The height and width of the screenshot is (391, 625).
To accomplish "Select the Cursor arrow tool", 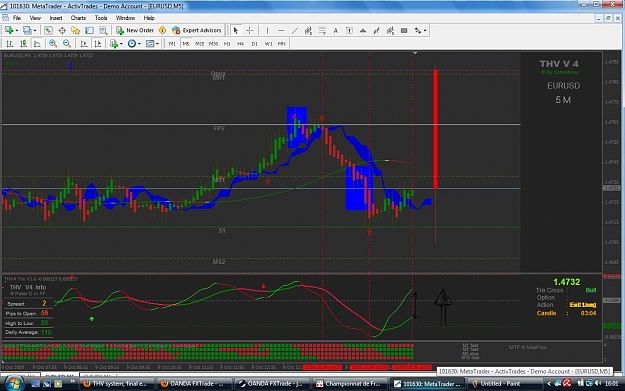I will 236,30.
